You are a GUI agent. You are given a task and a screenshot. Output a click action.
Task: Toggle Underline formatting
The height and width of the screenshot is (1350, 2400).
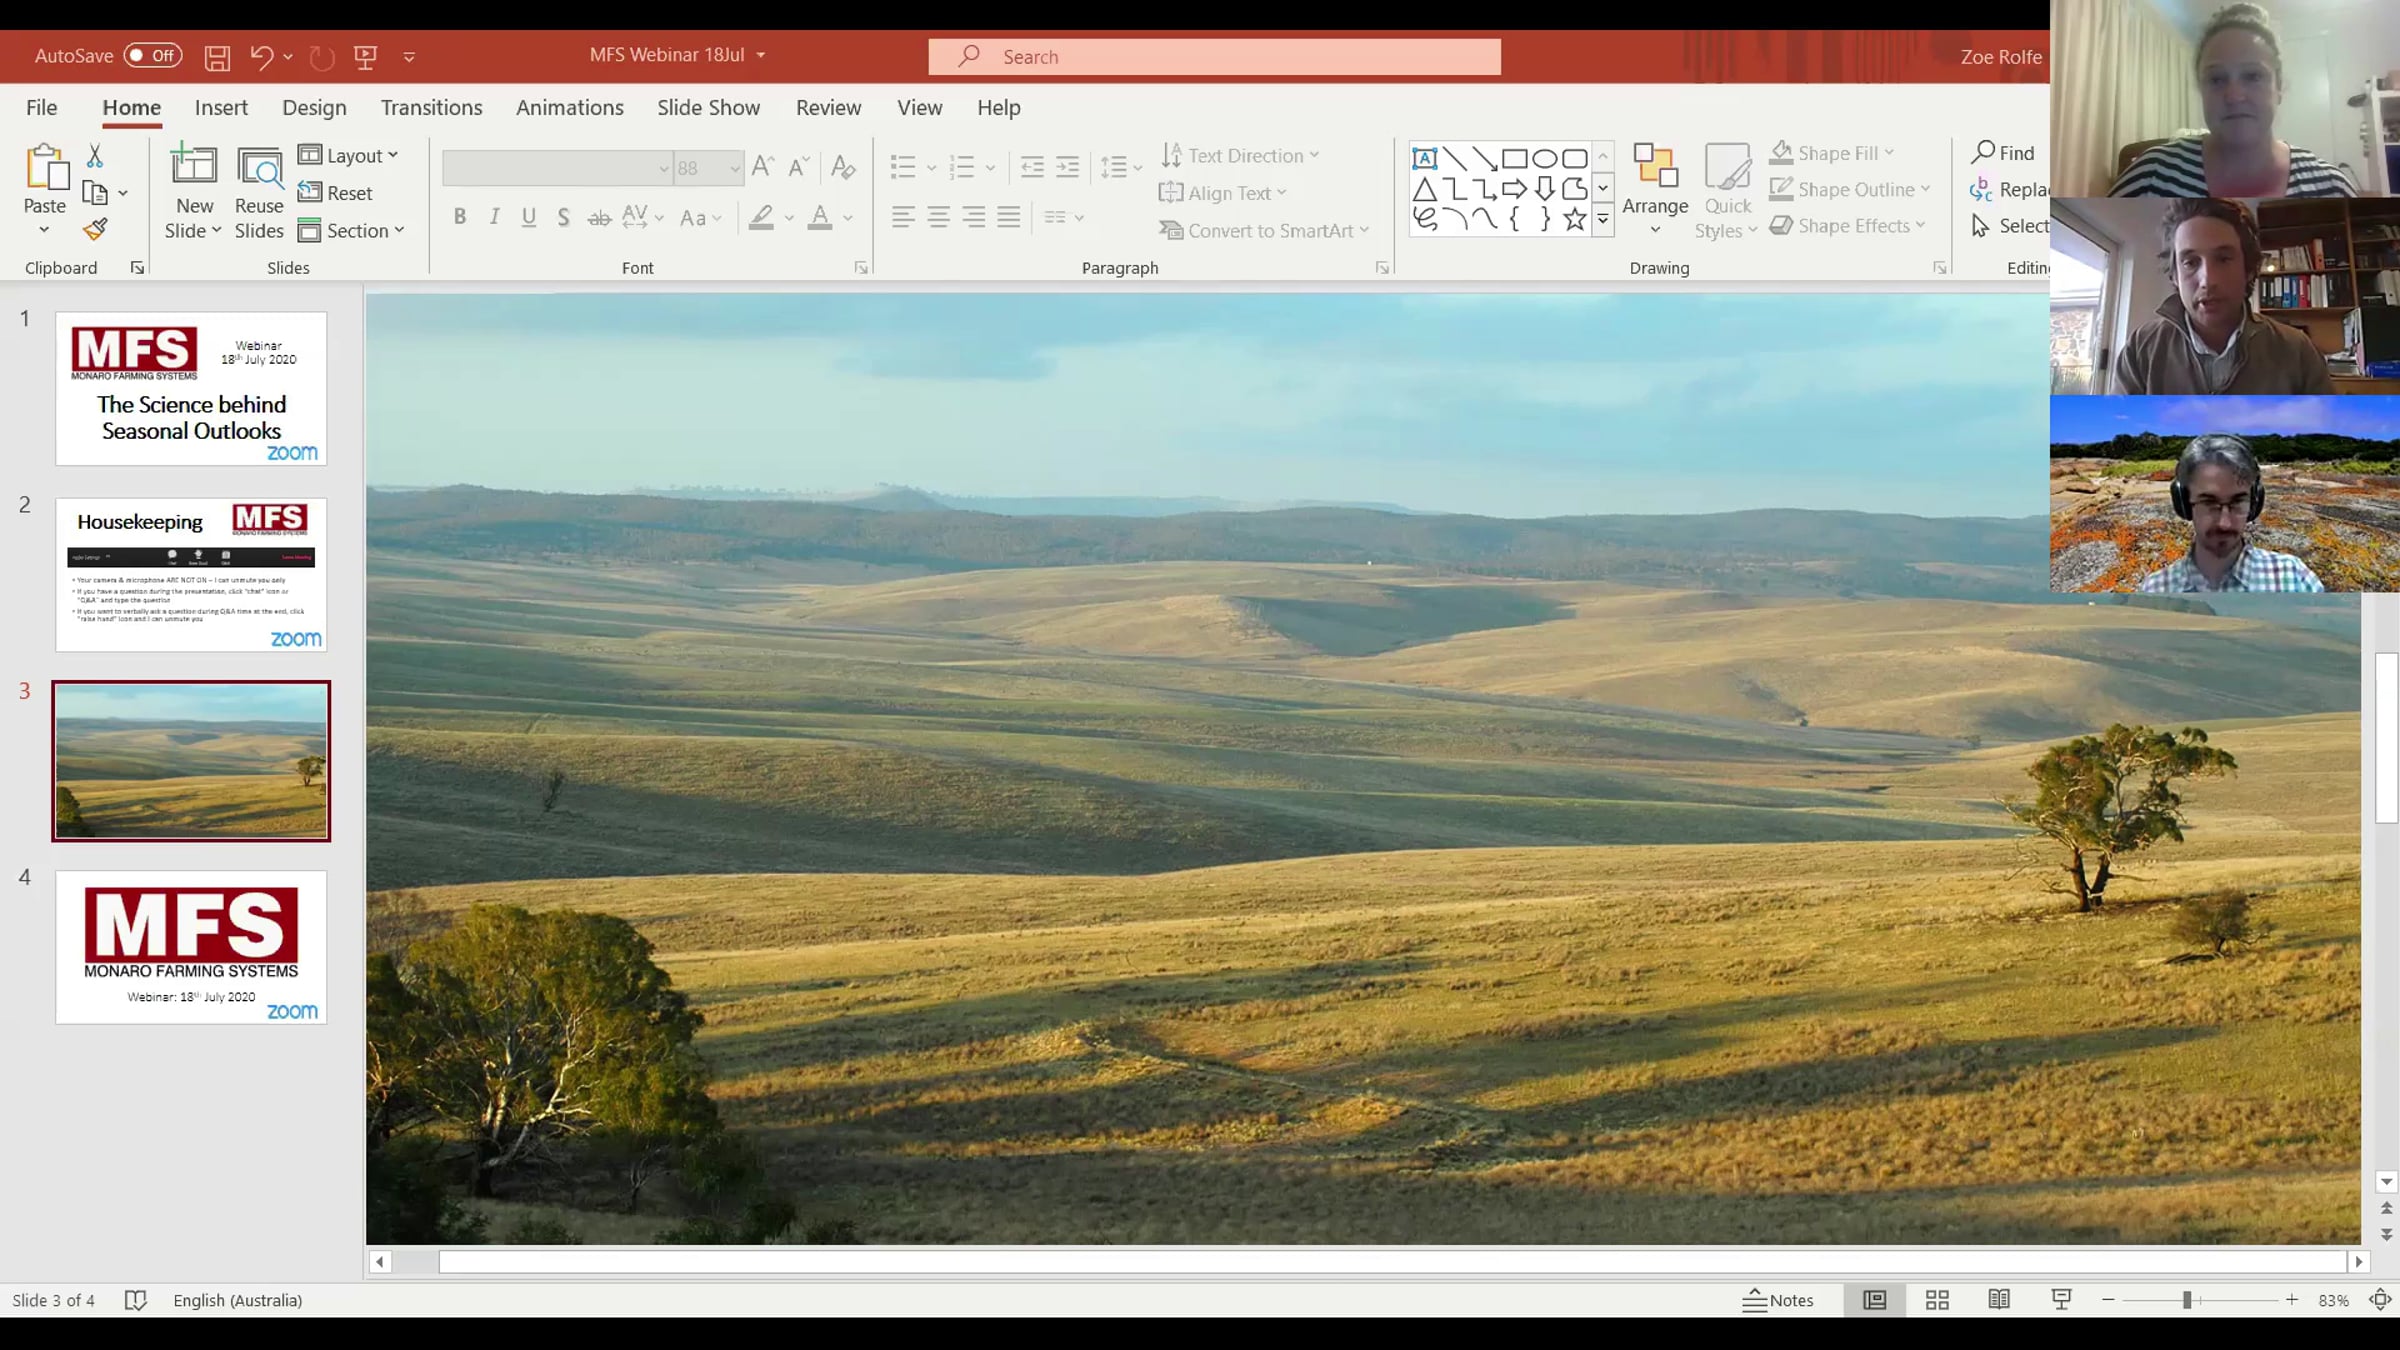529,217
